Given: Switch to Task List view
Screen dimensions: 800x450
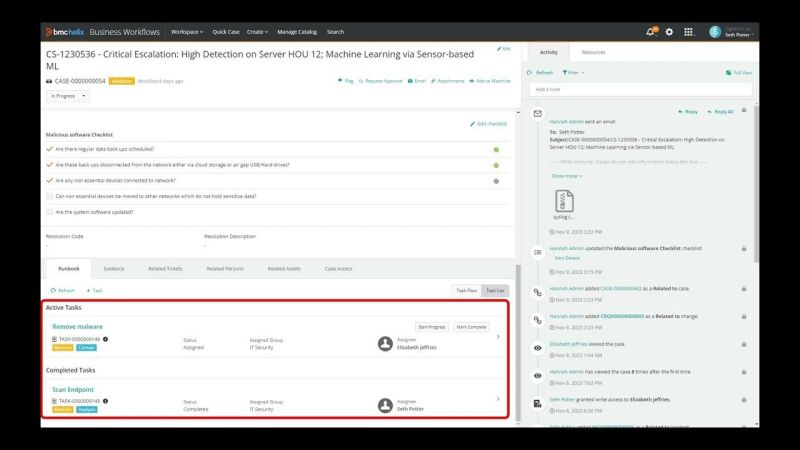Looking at the screenshot, I should pyautogui.click(x=495, y=290).
